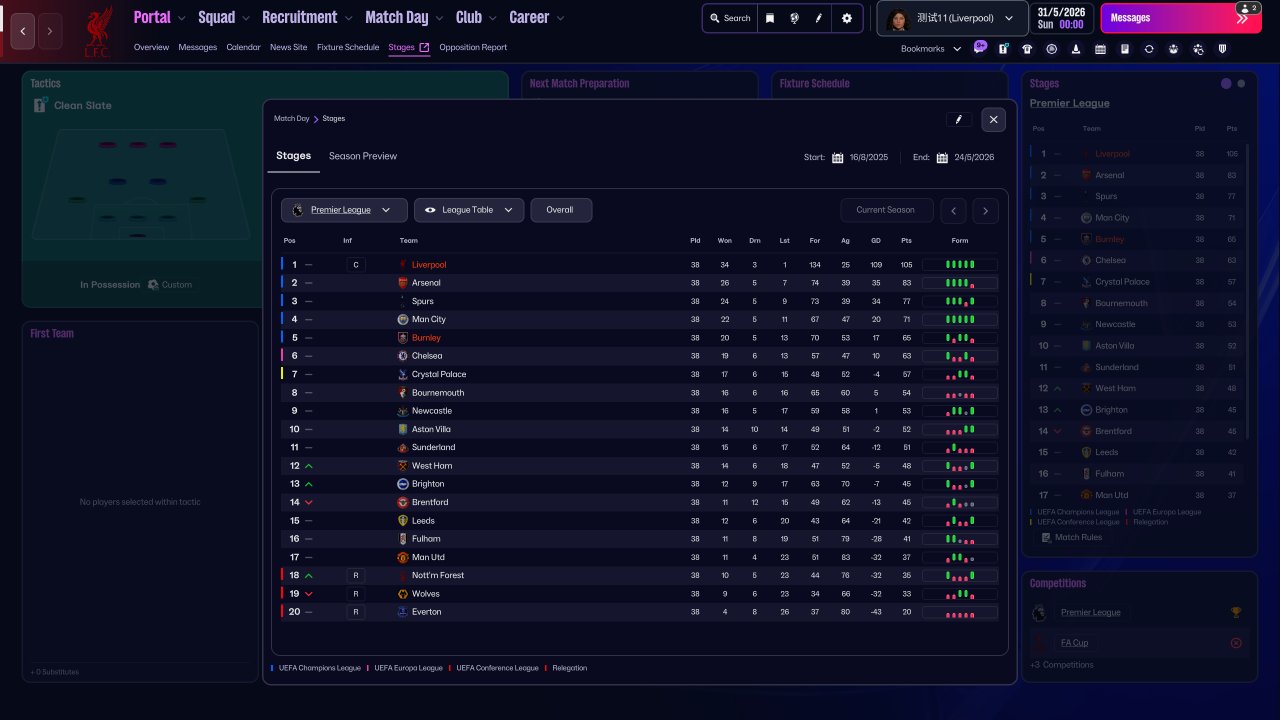Click Match Day in the dialog breadcrumb
The width and height of the screenshot is (1280, 720).
292,119
